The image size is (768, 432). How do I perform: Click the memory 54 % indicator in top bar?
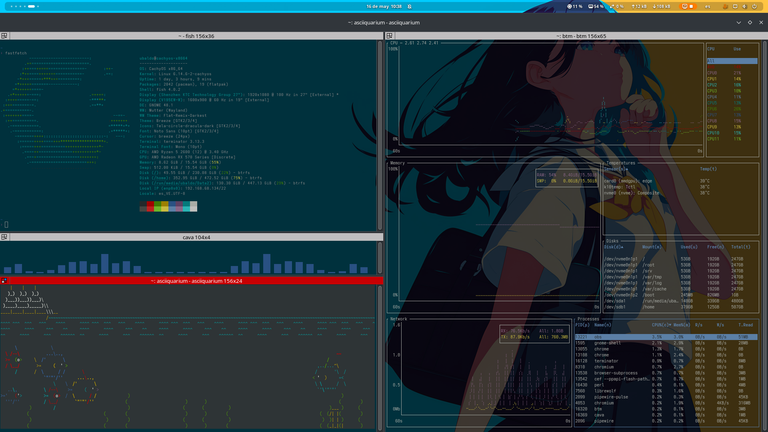tap(596, 6)
